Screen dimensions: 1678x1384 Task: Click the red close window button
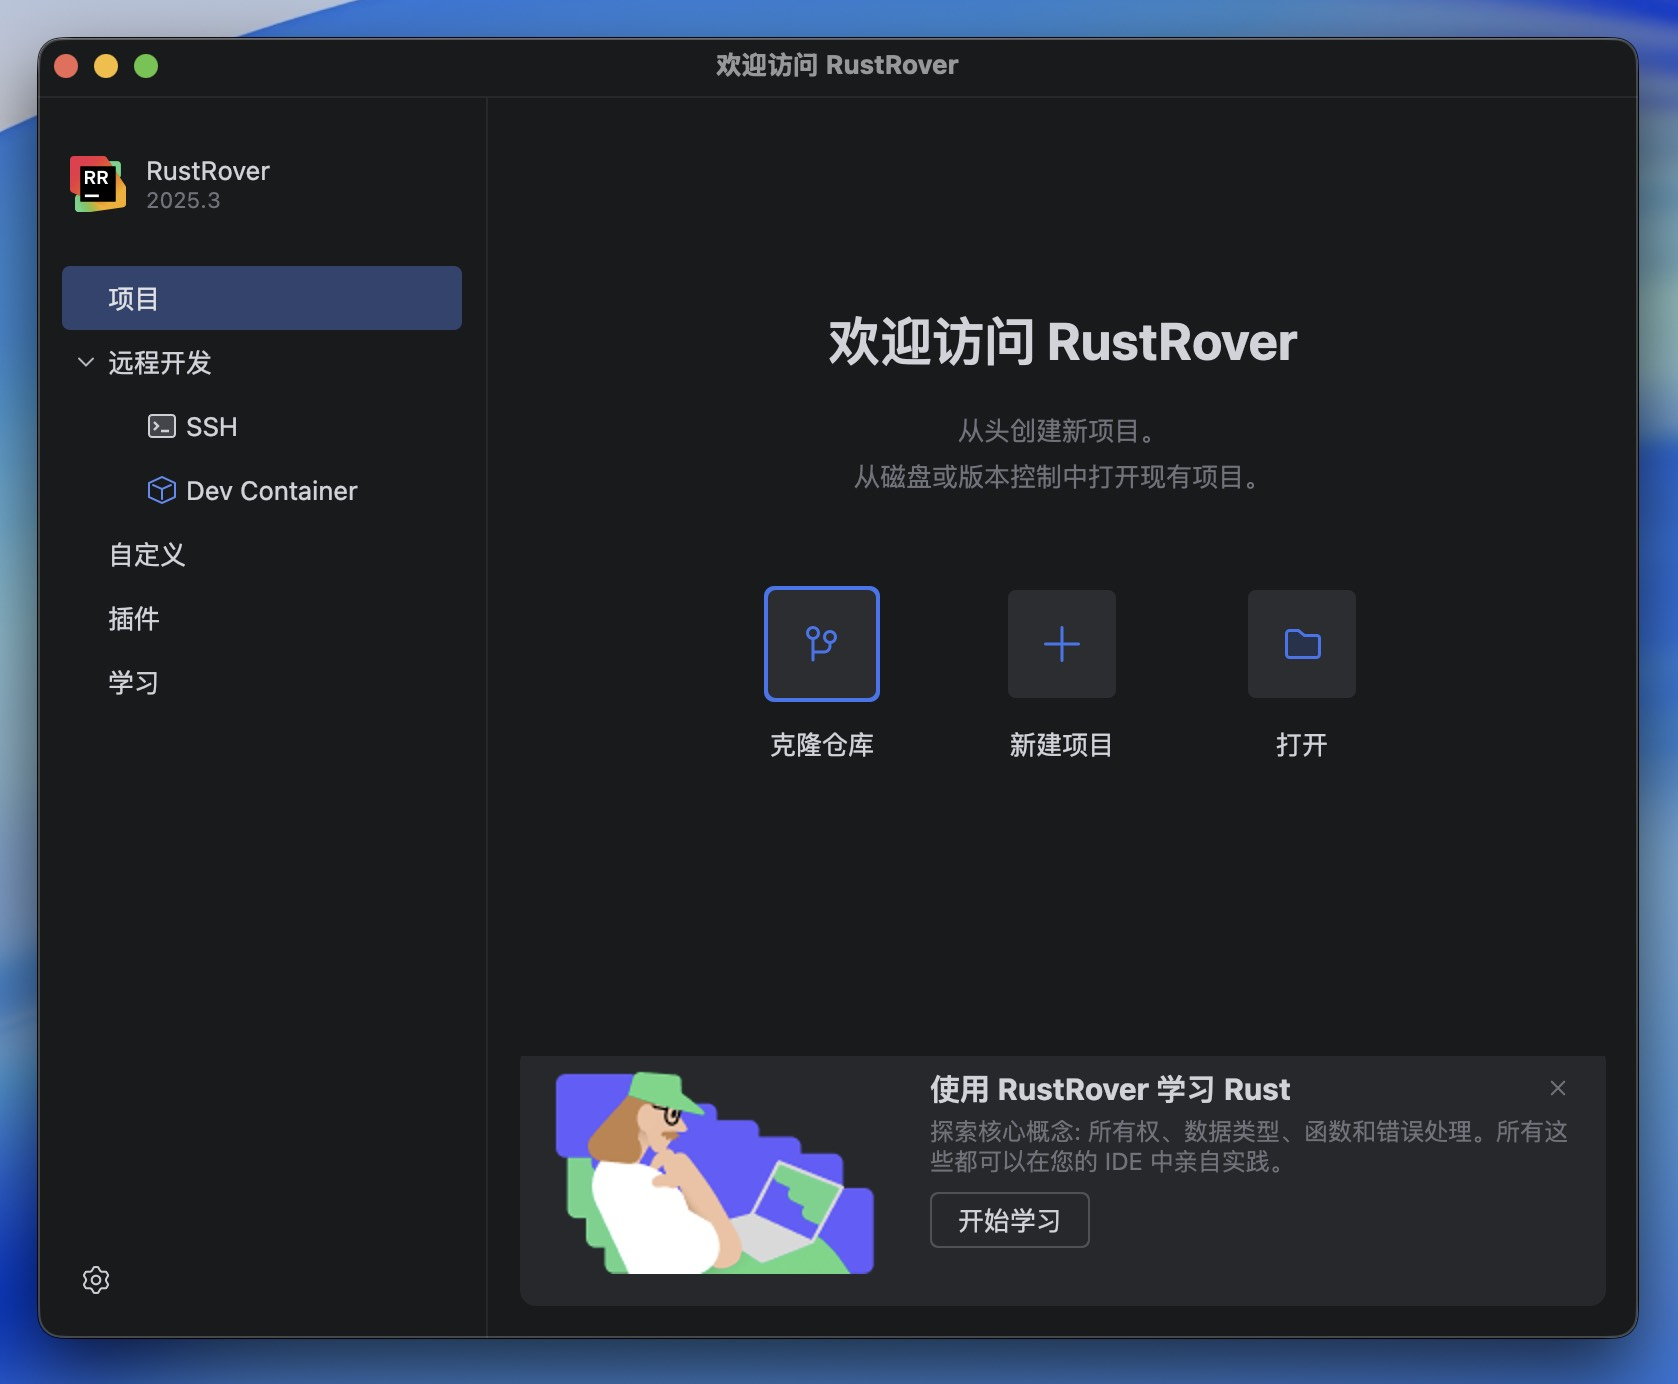coord(66,66)
